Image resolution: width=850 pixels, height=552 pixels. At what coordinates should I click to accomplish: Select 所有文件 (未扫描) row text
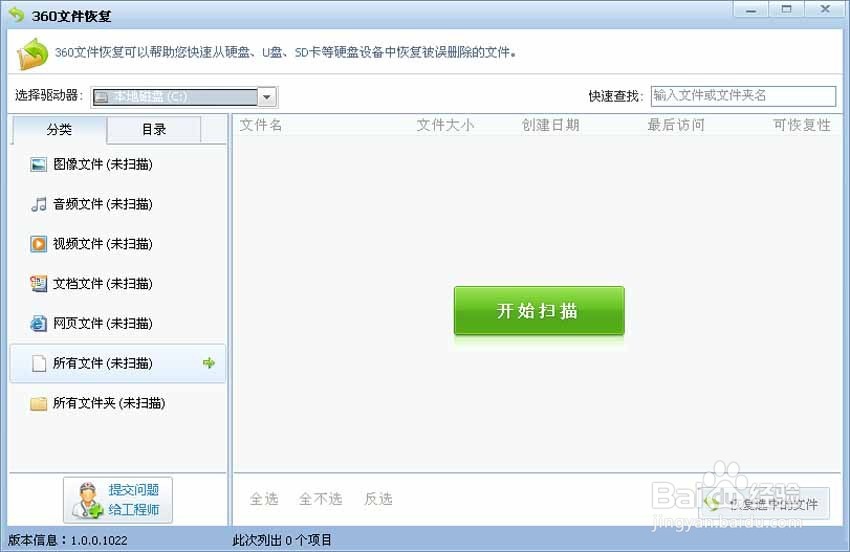coord(102,363)
